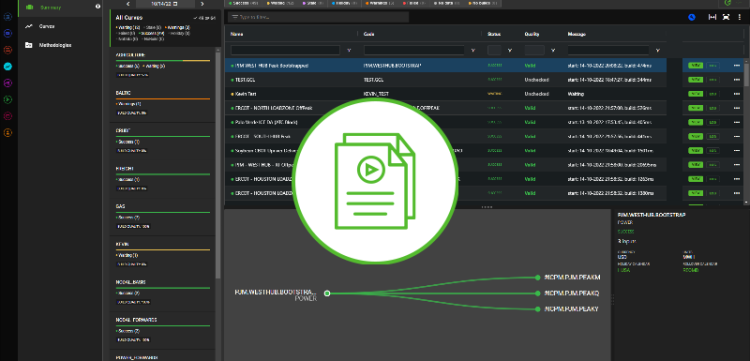
Task: Select the All Curves summary card
Action: click(166, 28)
